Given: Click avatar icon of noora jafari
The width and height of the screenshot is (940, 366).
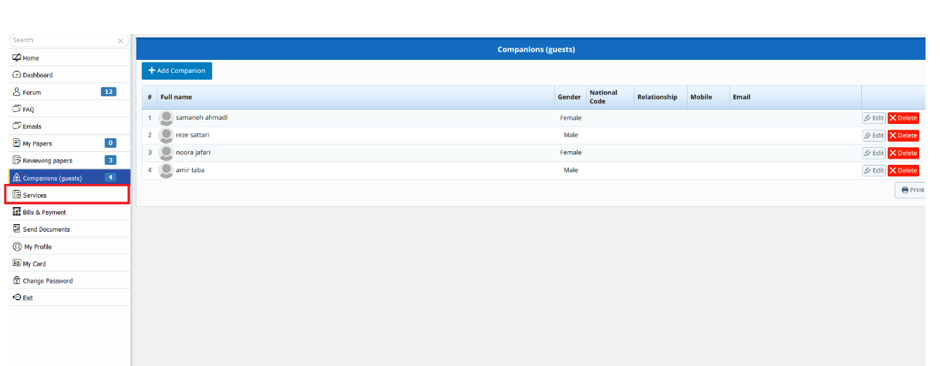Looking at the screenshot, I should [x=166, y=153].
